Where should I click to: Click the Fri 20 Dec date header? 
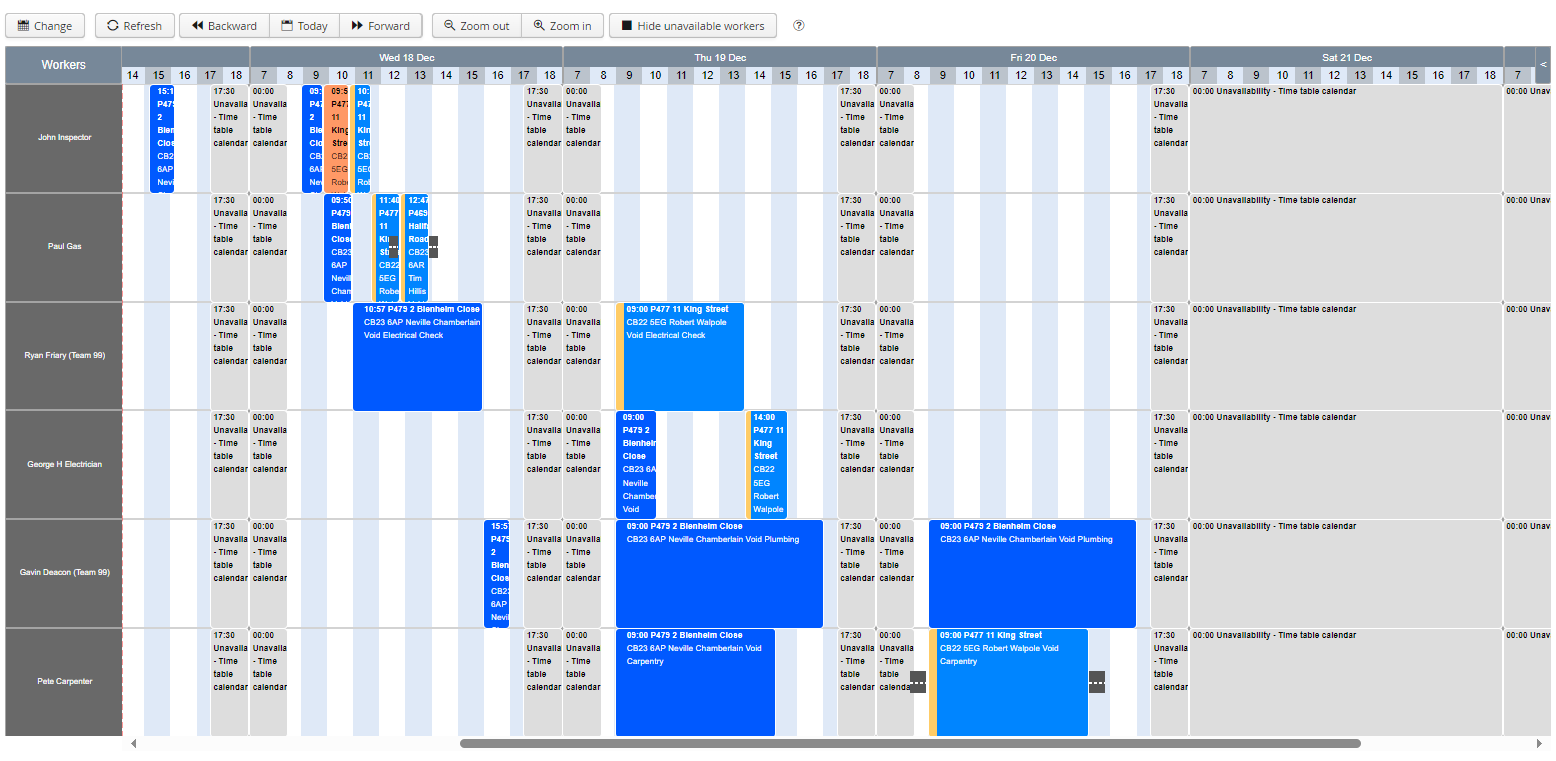[1033, 58]
